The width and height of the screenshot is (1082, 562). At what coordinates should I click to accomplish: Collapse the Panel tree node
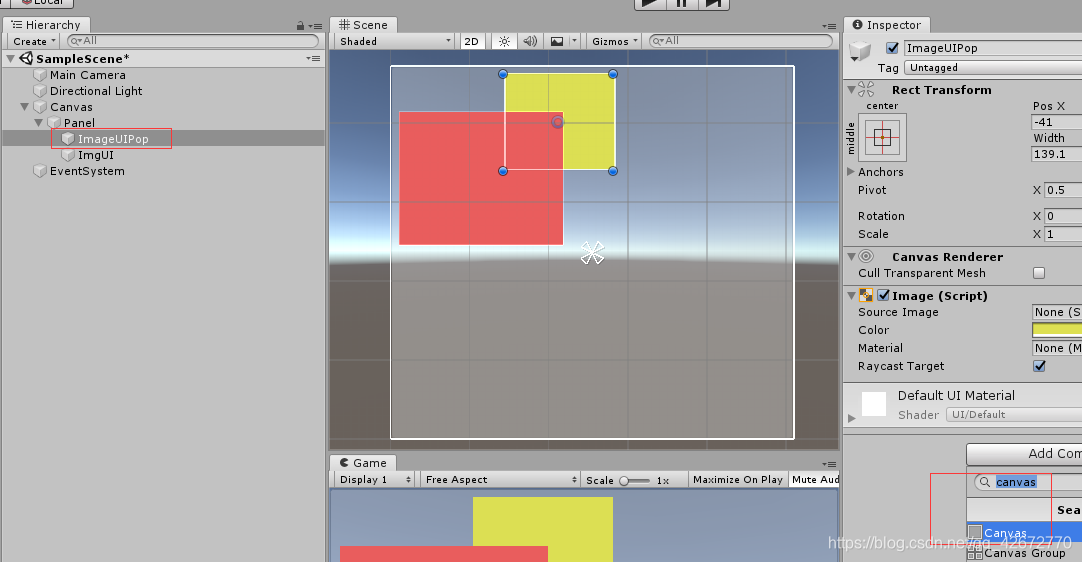39,123
